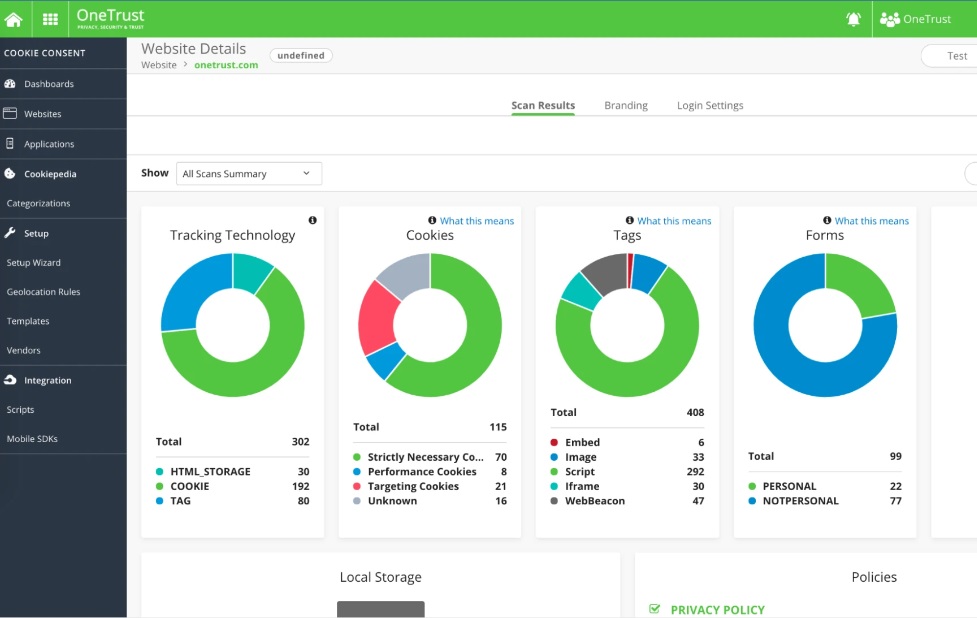
Task: Click the Embed legend row
Action: 627,442
